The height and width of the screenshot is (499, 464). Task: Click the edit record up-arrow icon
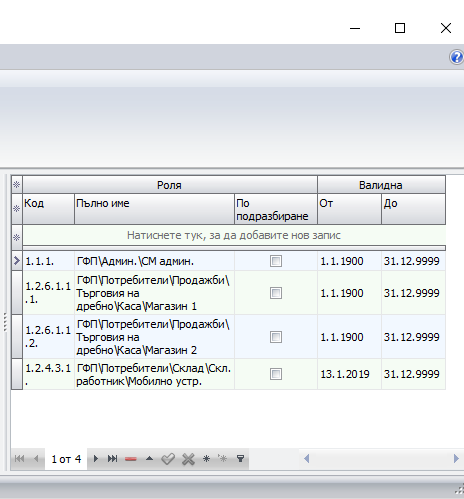(149, 459)
